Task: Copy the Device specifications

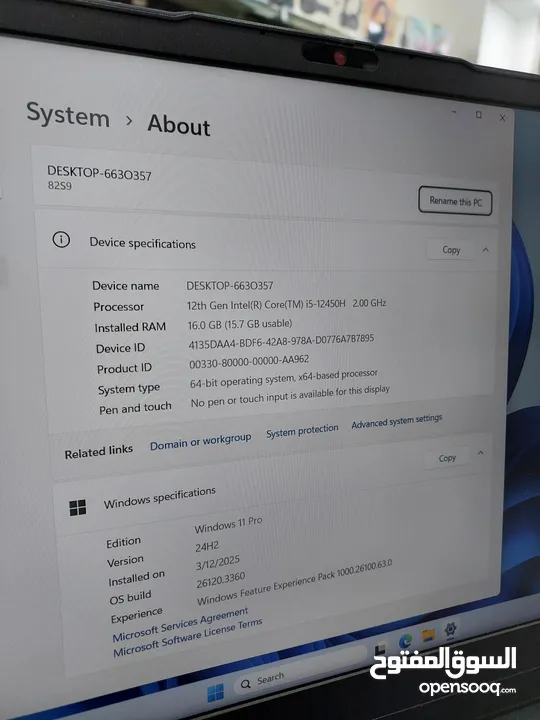Action: pos(450,249)
